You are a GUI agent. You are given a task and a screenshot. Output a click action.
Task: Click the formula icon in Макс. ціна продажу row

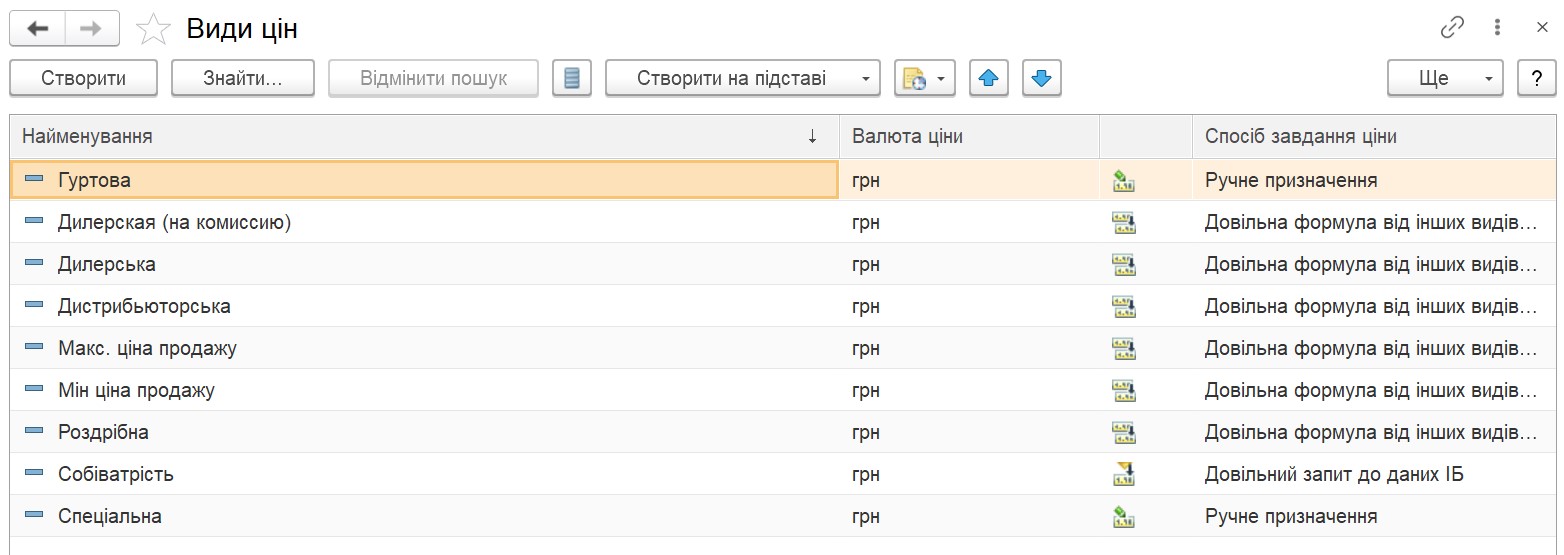pyautogui.click(x=1124, y=349)
